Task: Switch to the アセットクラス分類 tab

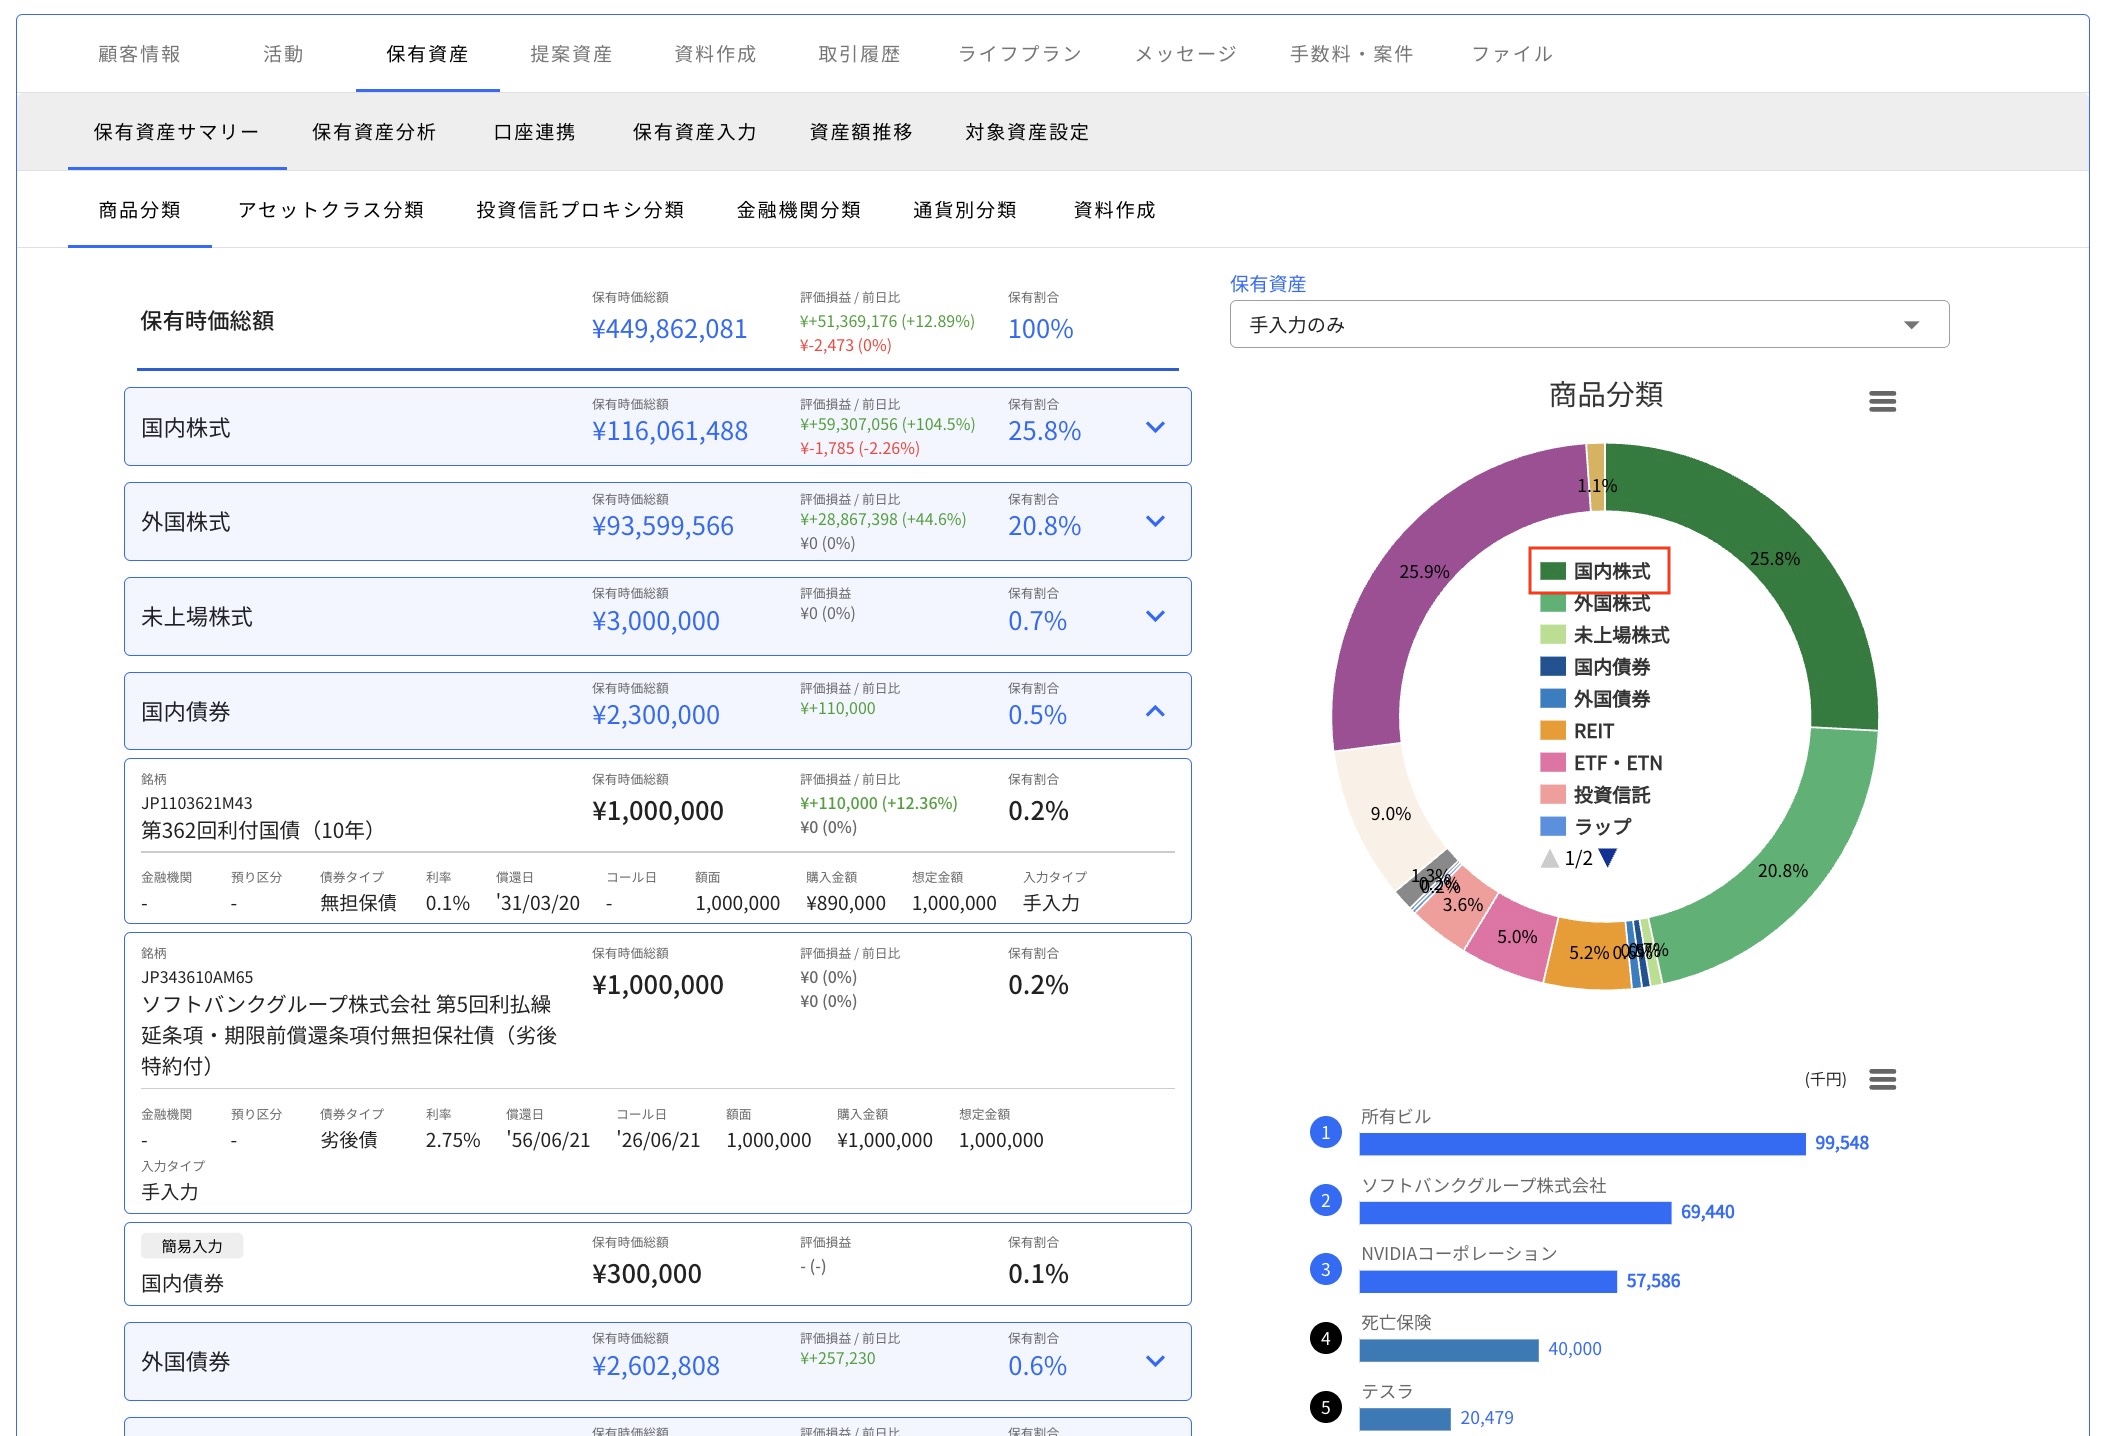Action: pyautogui.click(x=331, y=210)
